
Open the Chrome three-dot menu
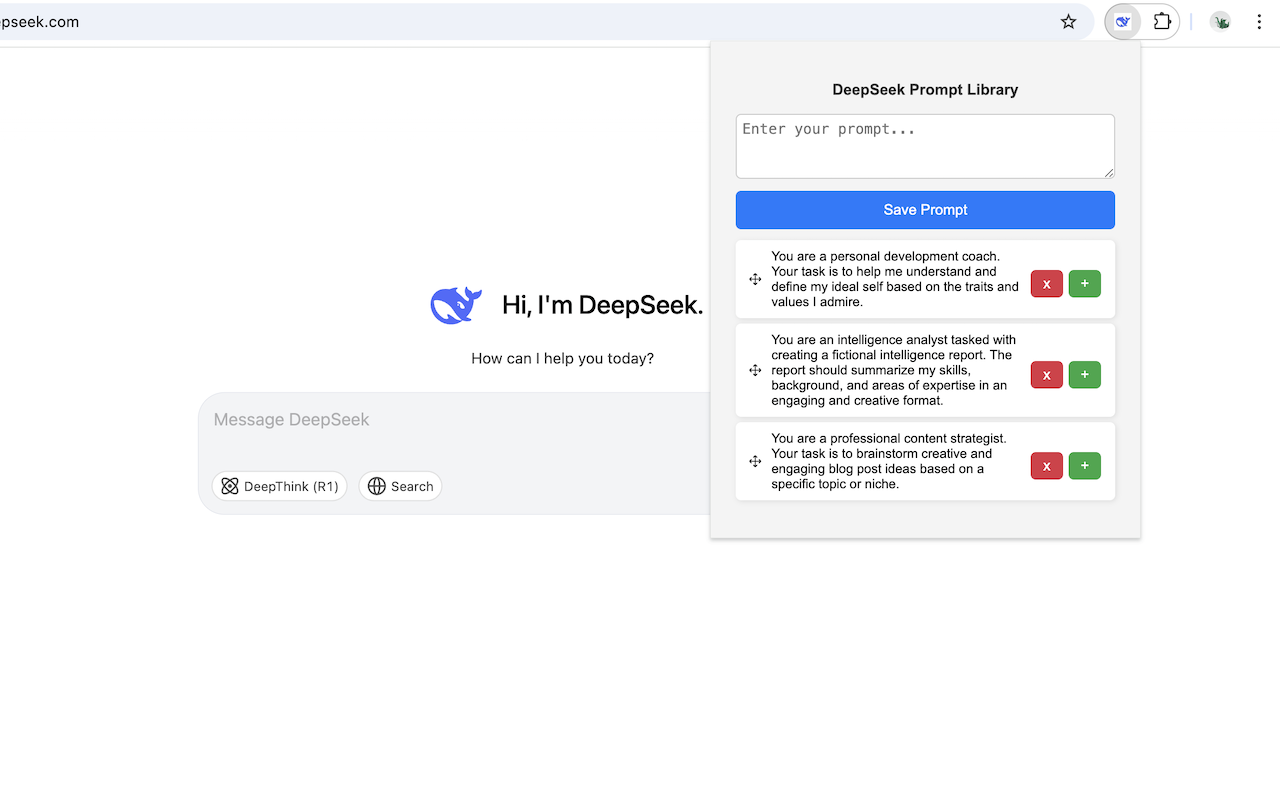(1259, 21)
